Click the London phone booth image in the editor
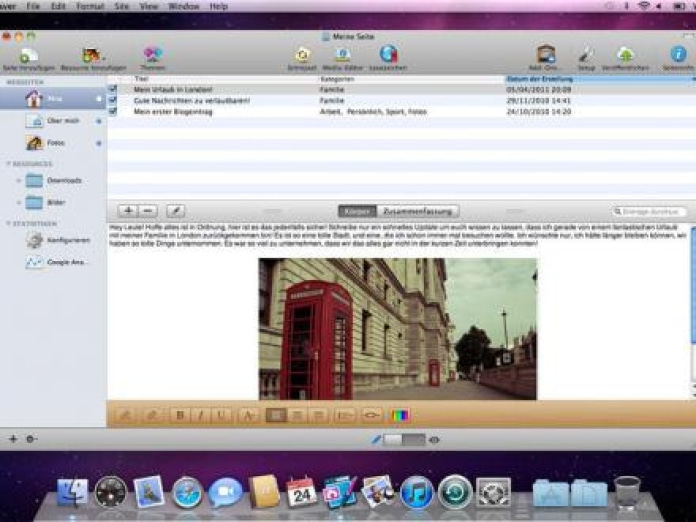The height and width of the screenshot is (522, 696). click(x=398, y=329)
